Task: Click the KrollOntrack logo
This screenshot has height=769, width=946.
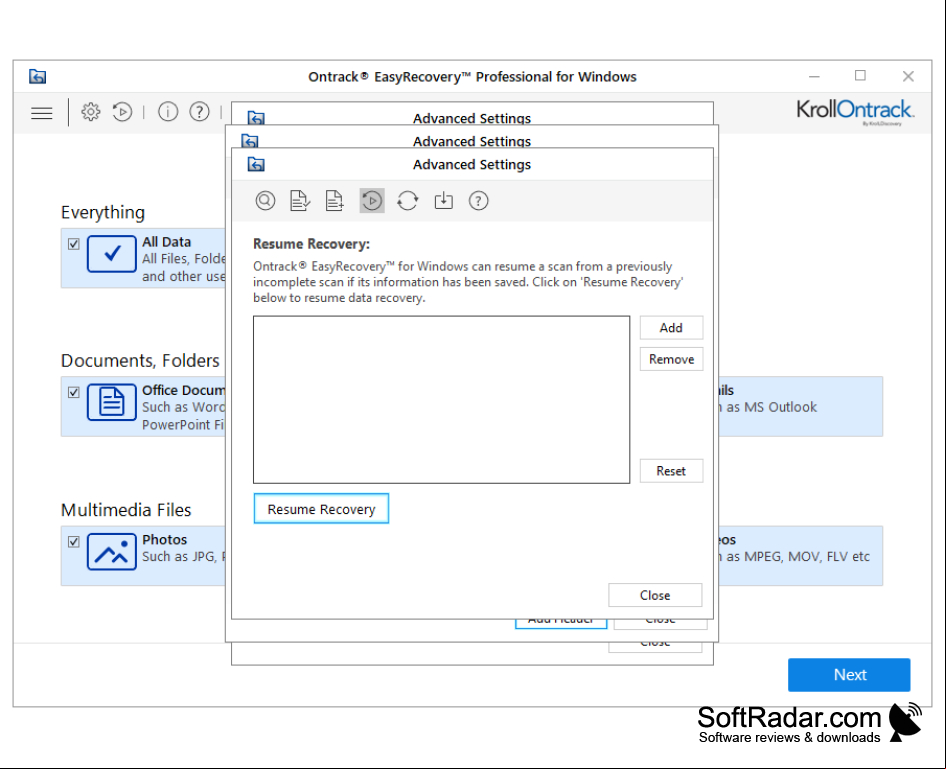Action: 855,112
